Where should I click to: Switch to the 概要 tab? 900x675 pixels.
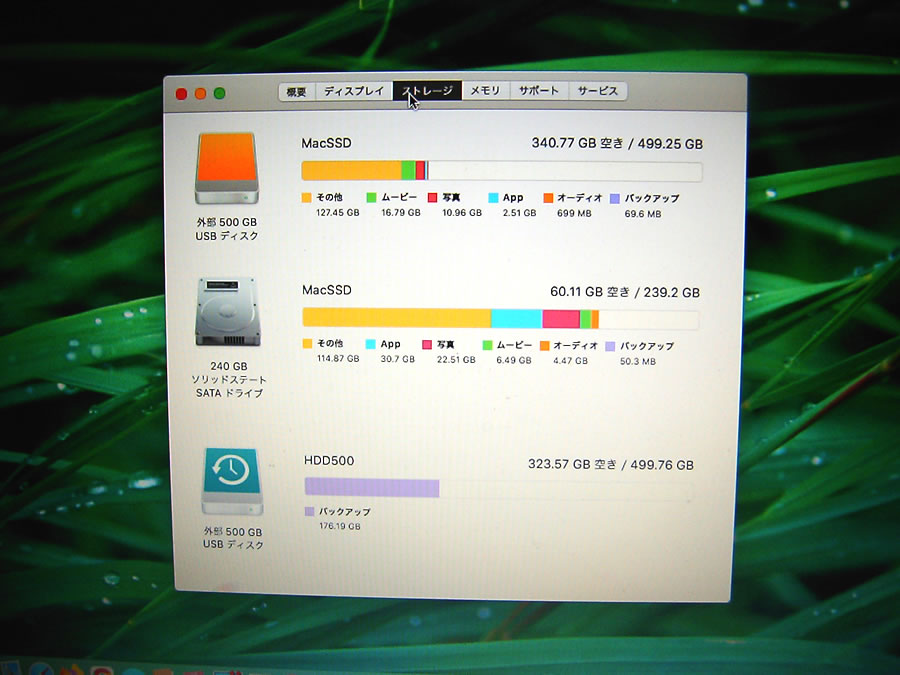(296, 92)
